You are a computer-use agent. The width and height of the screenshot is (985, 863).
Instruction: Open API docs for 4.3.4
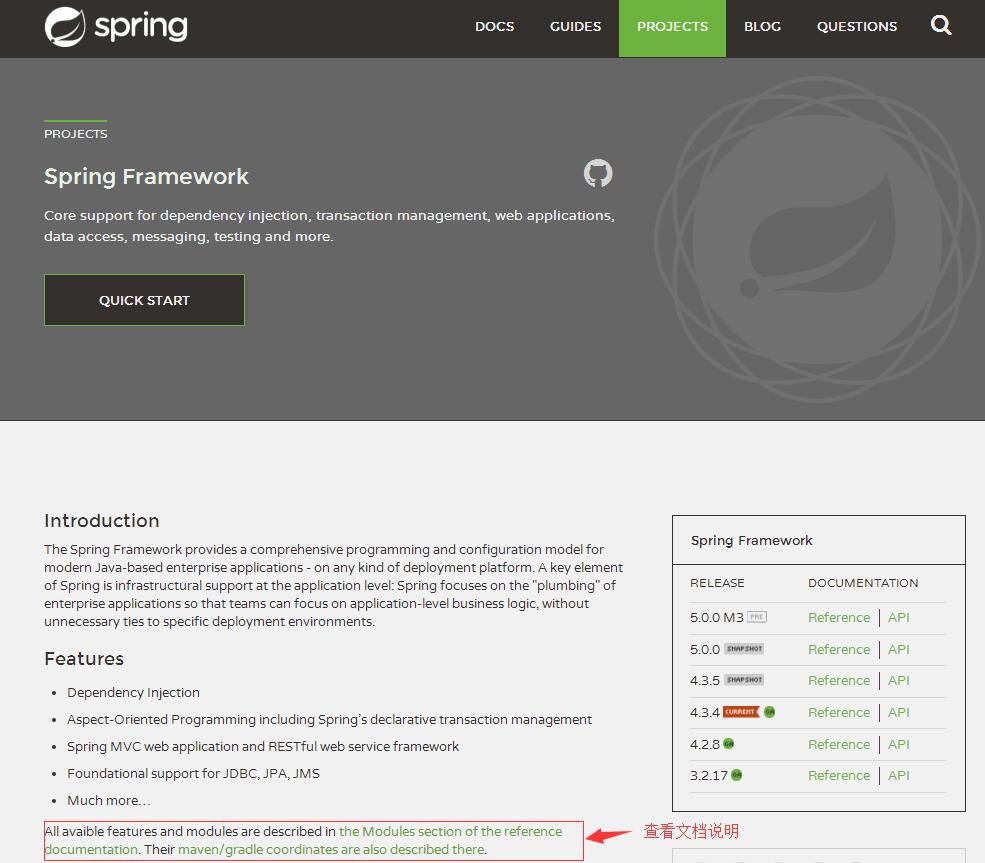[898, 712]
